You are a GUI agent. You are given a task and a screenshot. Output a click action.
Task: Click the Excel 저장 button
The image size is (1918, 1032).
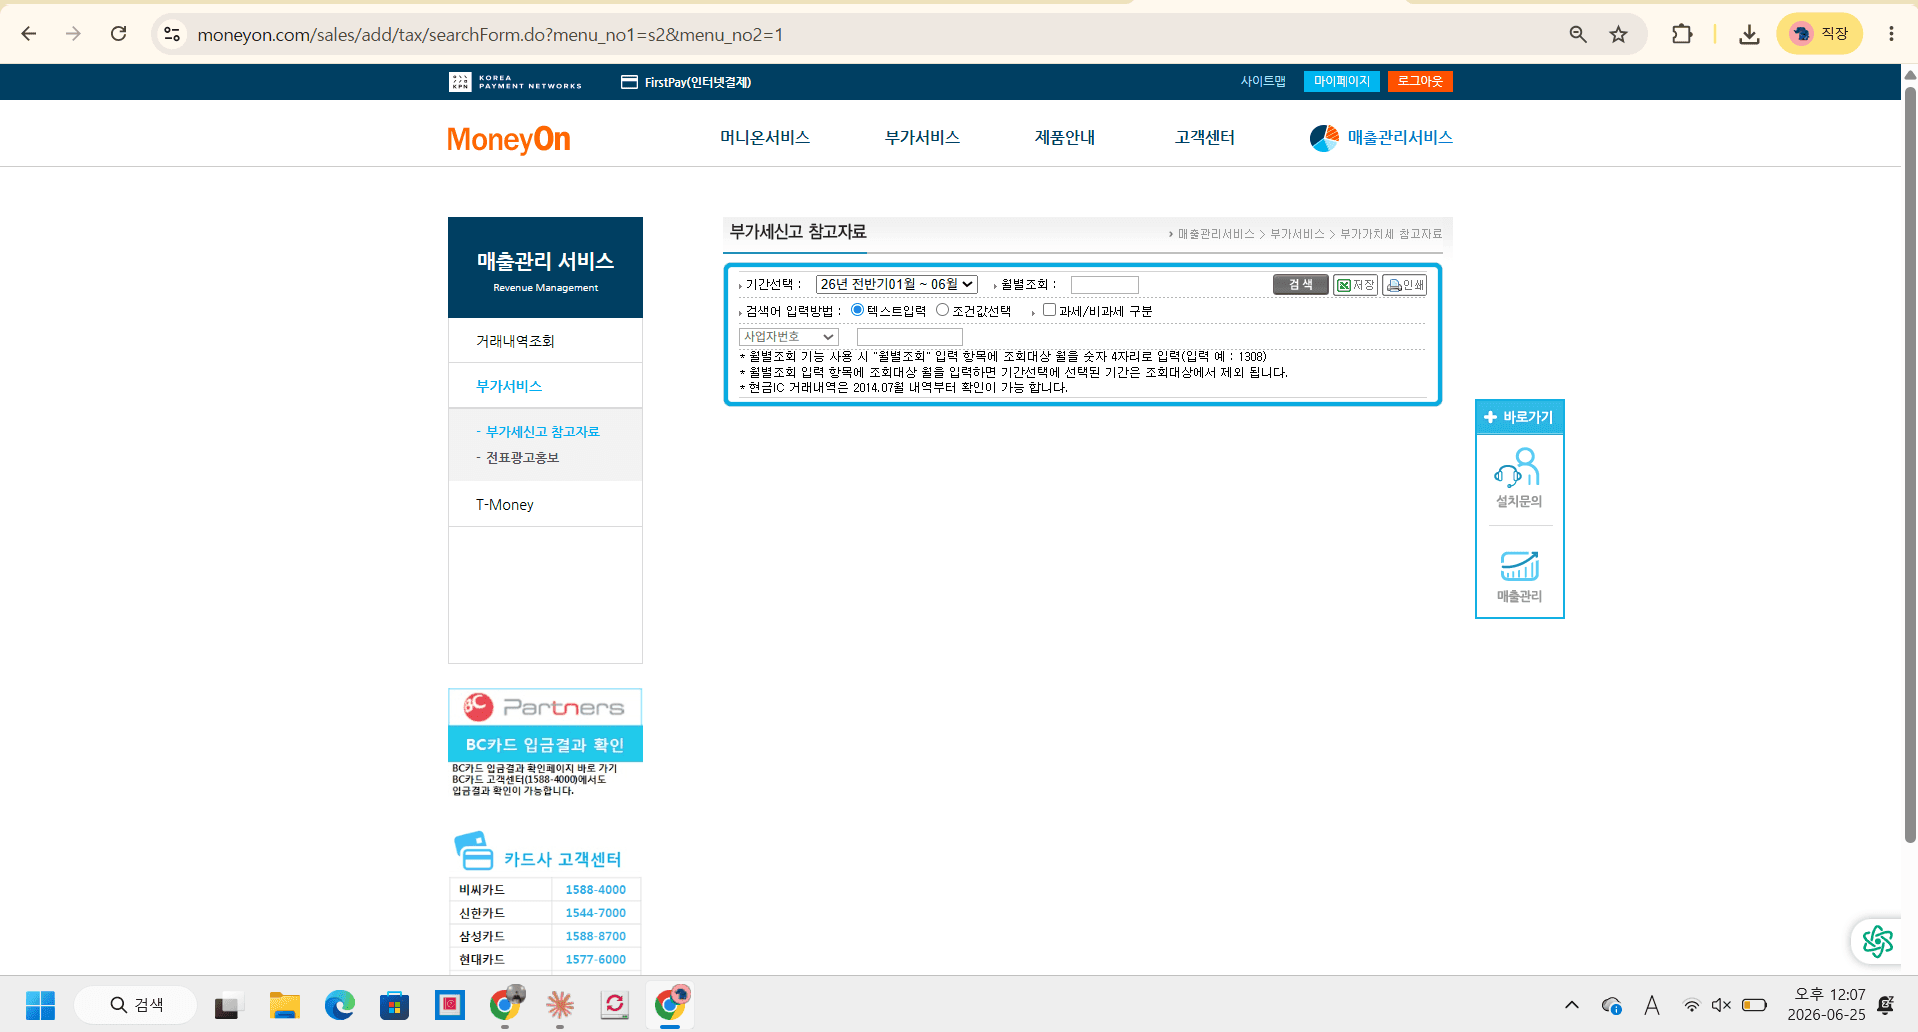point(1355,285)
